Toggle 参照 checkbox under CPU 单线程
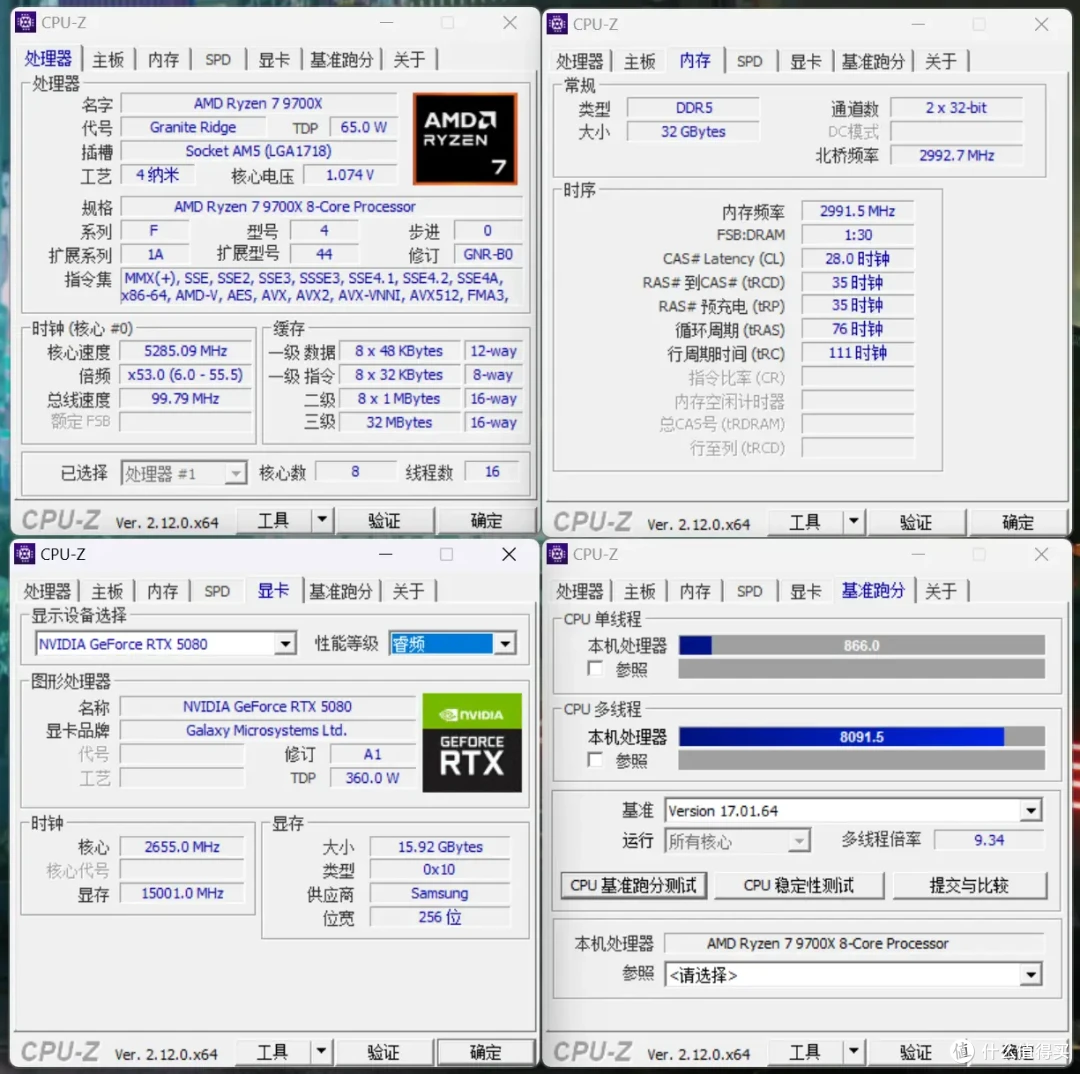The width and height of the screenshot is (1080, 1074). (595, 668)
